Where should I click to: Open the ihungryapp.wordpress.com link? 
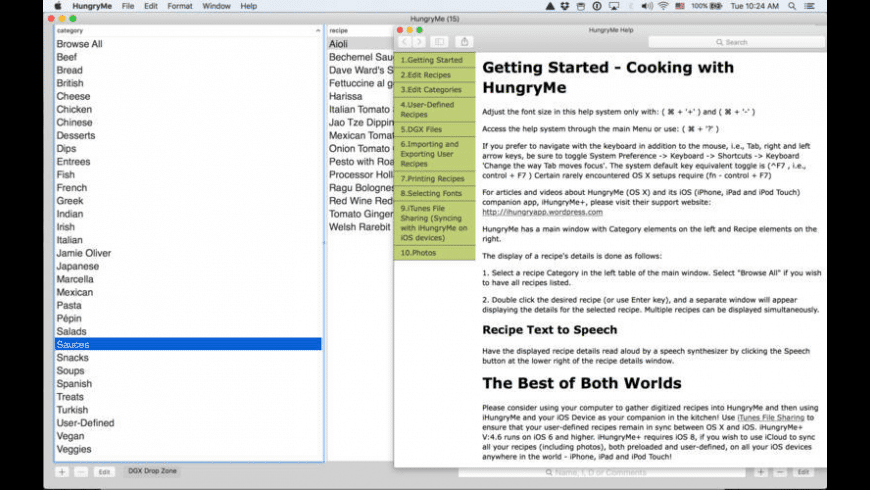(x=542, y=212)
